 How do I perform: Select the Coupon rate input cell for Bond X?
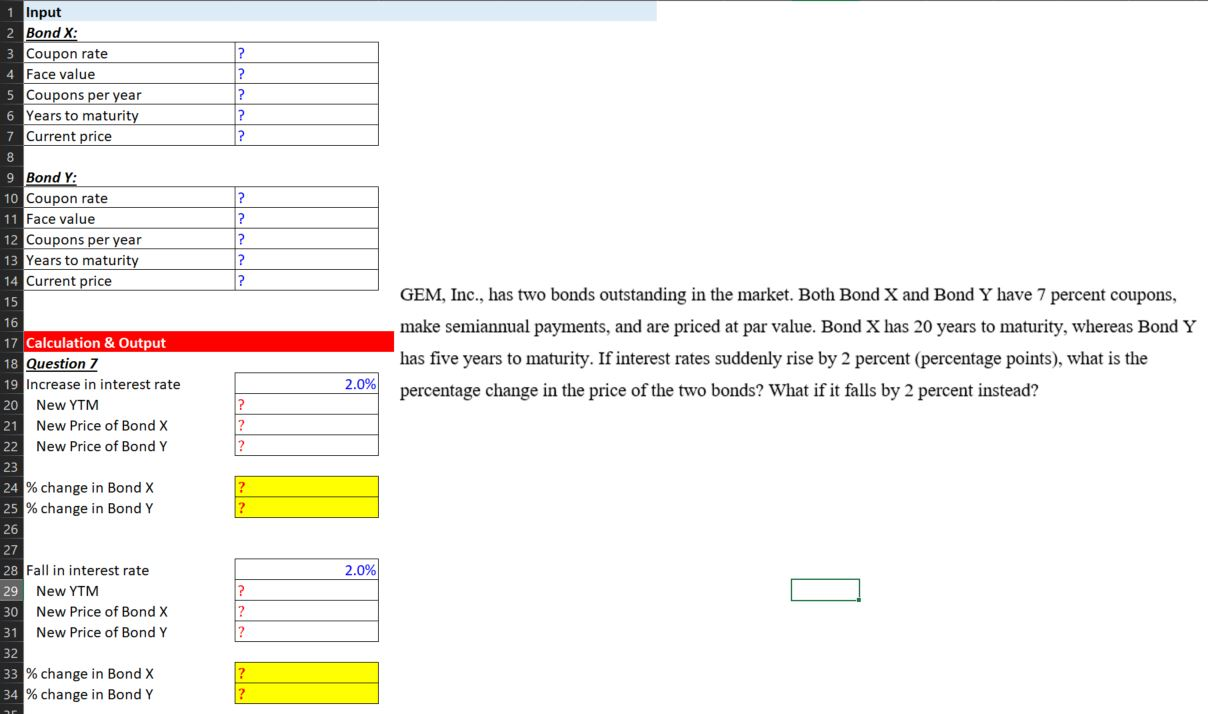point(305,52)
